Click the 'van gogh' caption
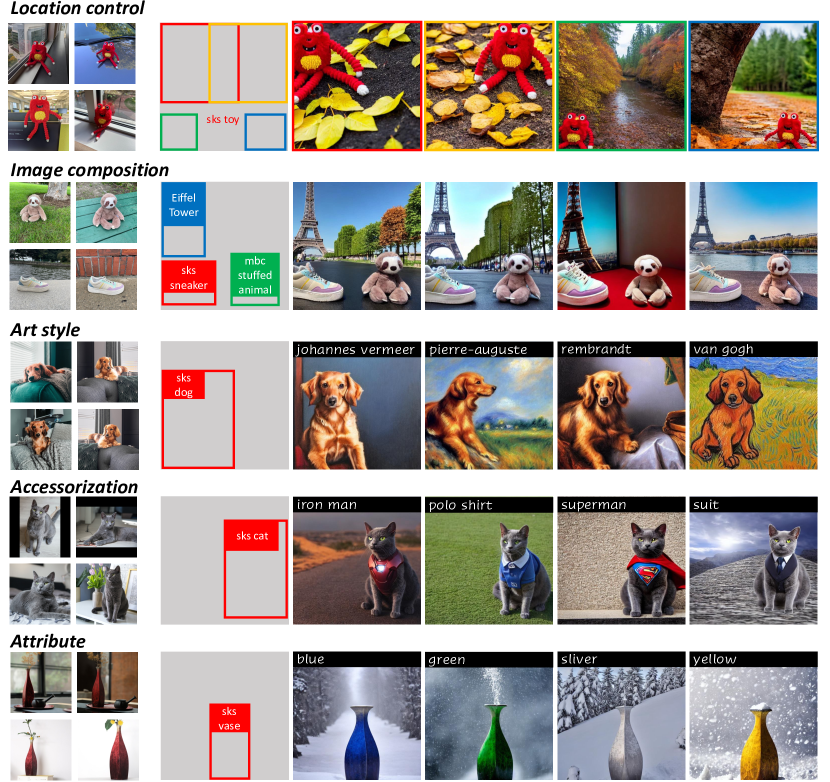Screen dimensions: 830x782 (x=723, y=349)
